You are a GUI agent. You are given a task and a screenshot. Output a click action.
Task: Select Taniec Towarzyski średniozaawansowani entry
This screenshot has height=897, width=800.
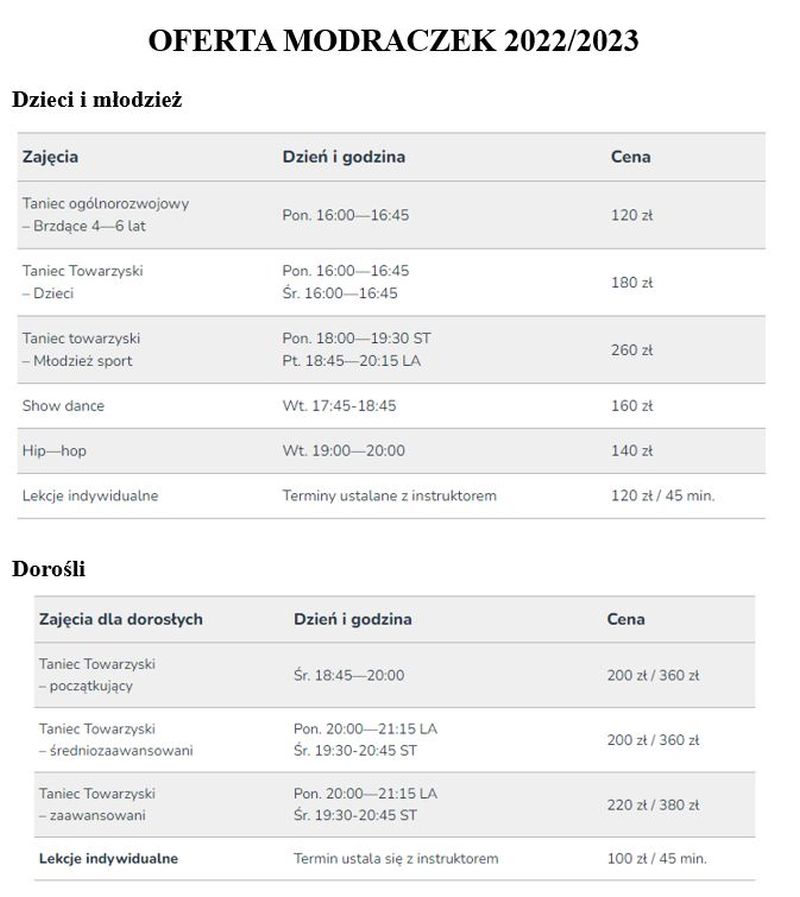[x=116, y=740]
